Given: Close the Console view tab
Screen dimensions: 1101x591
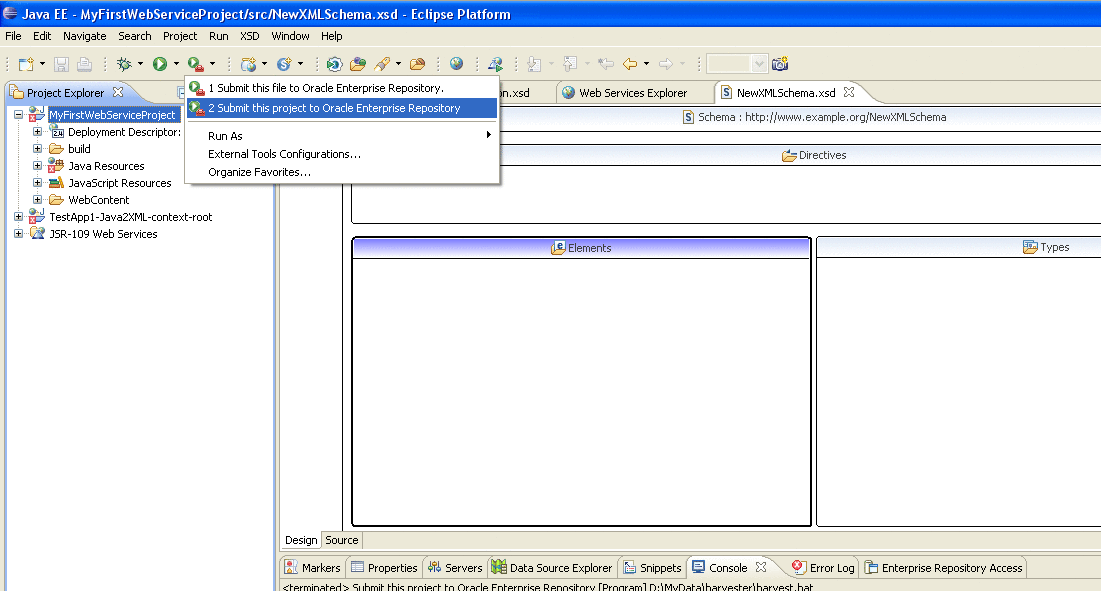Looking at the screenshot, I should point(761,566).
